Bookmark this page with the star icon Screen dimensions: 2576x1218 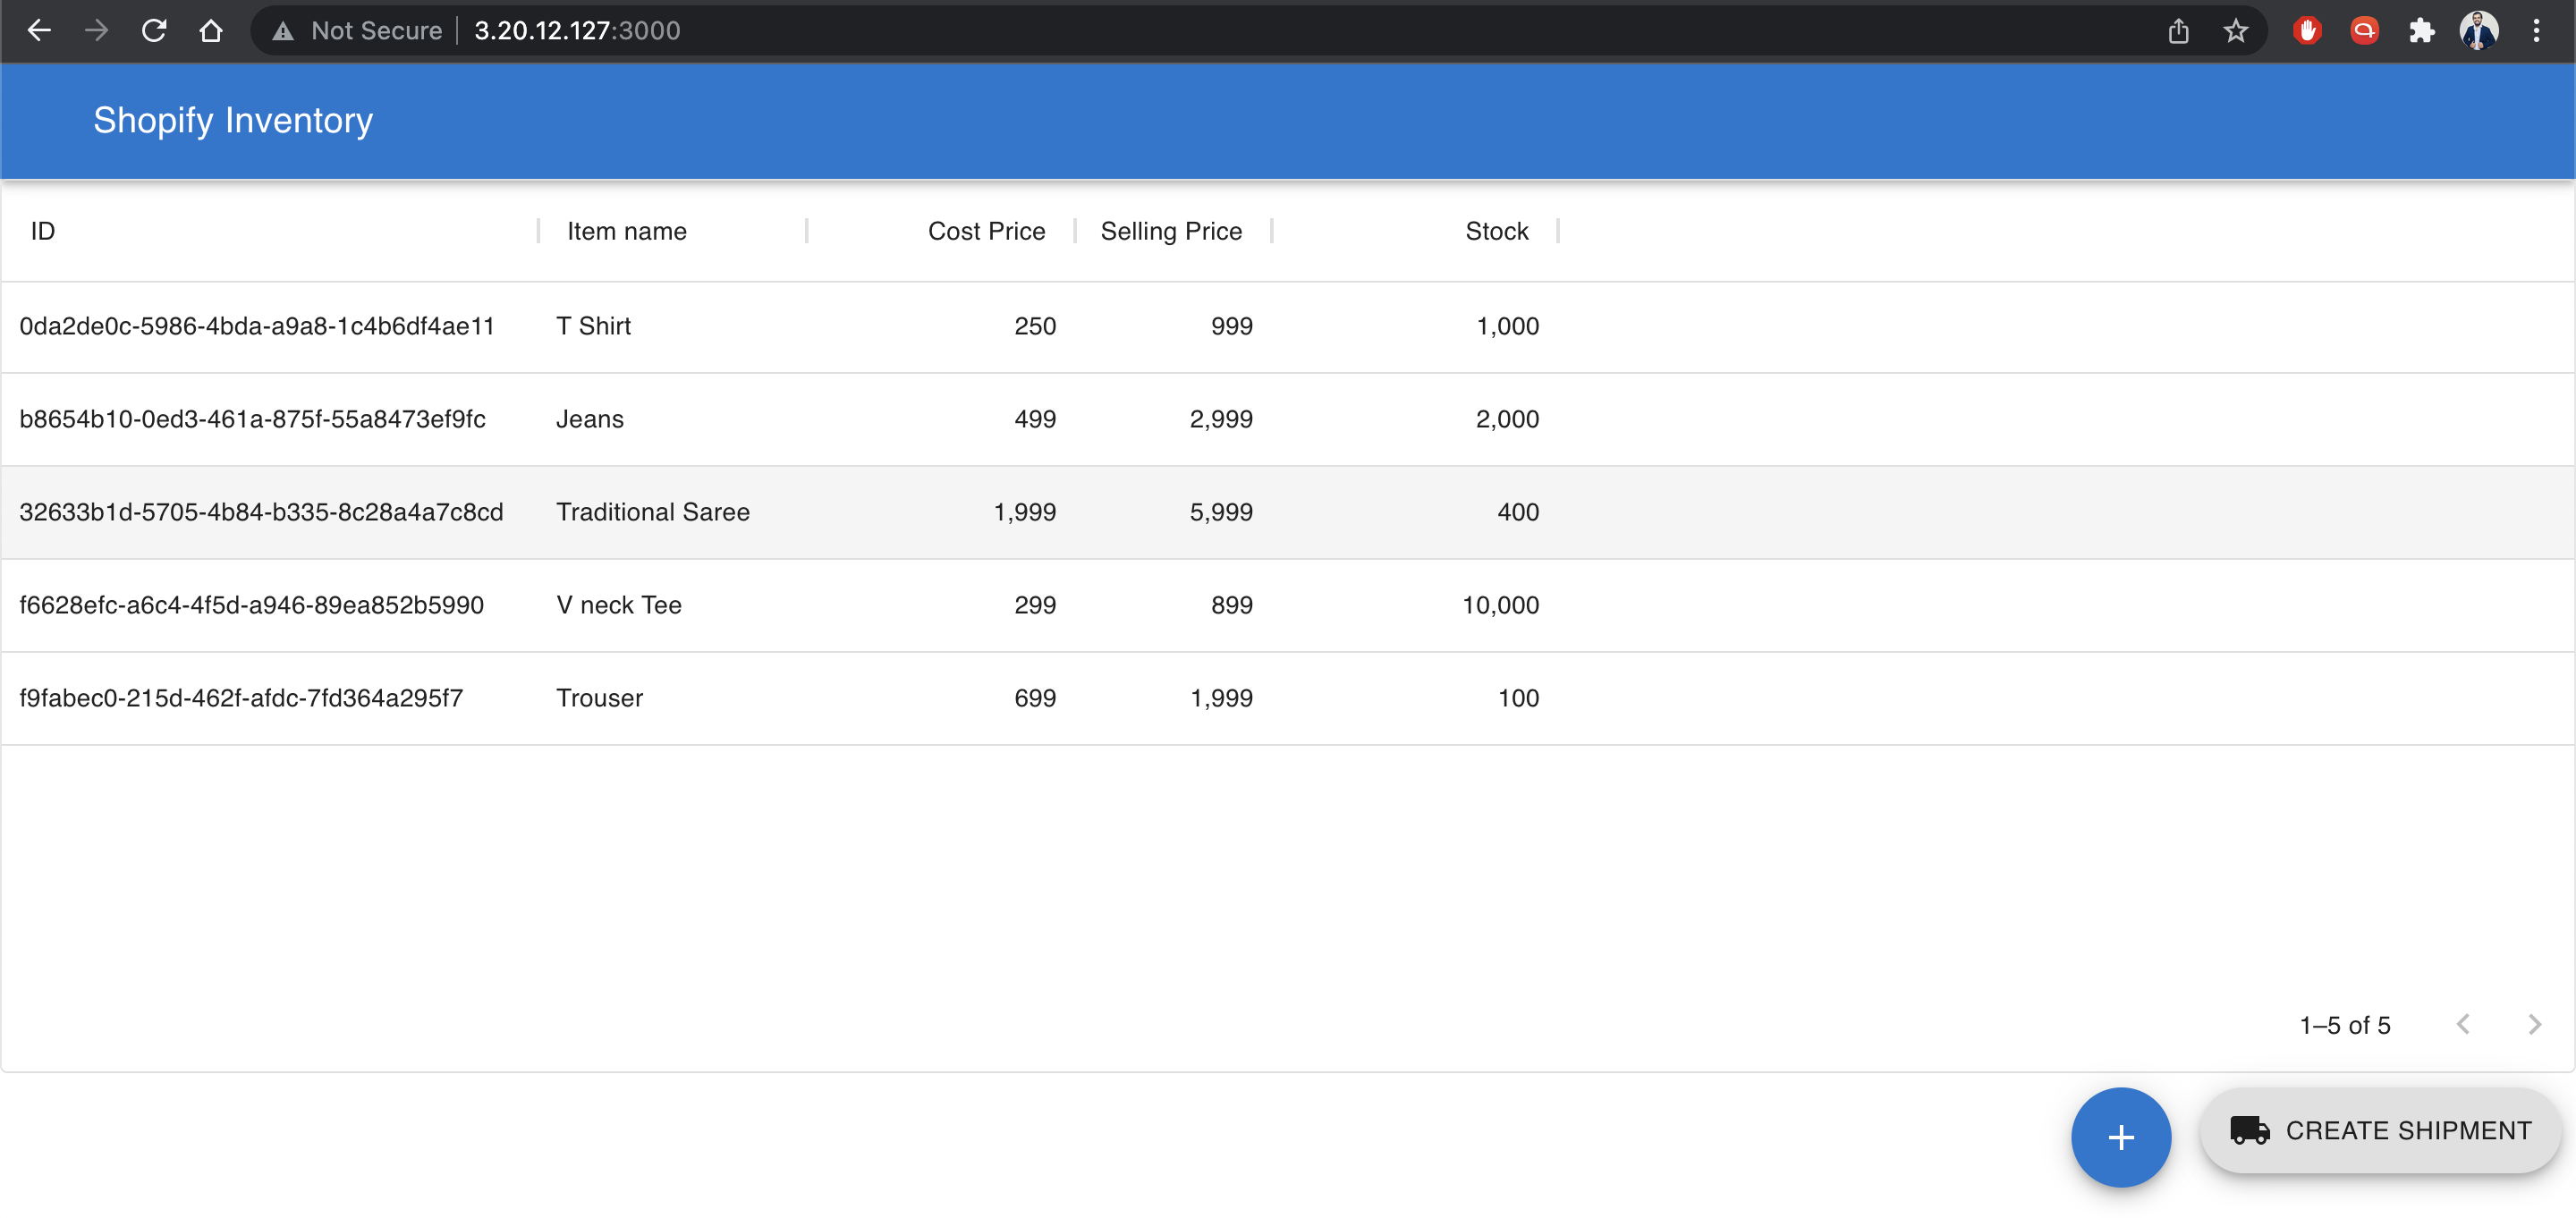pos(2236,31)
